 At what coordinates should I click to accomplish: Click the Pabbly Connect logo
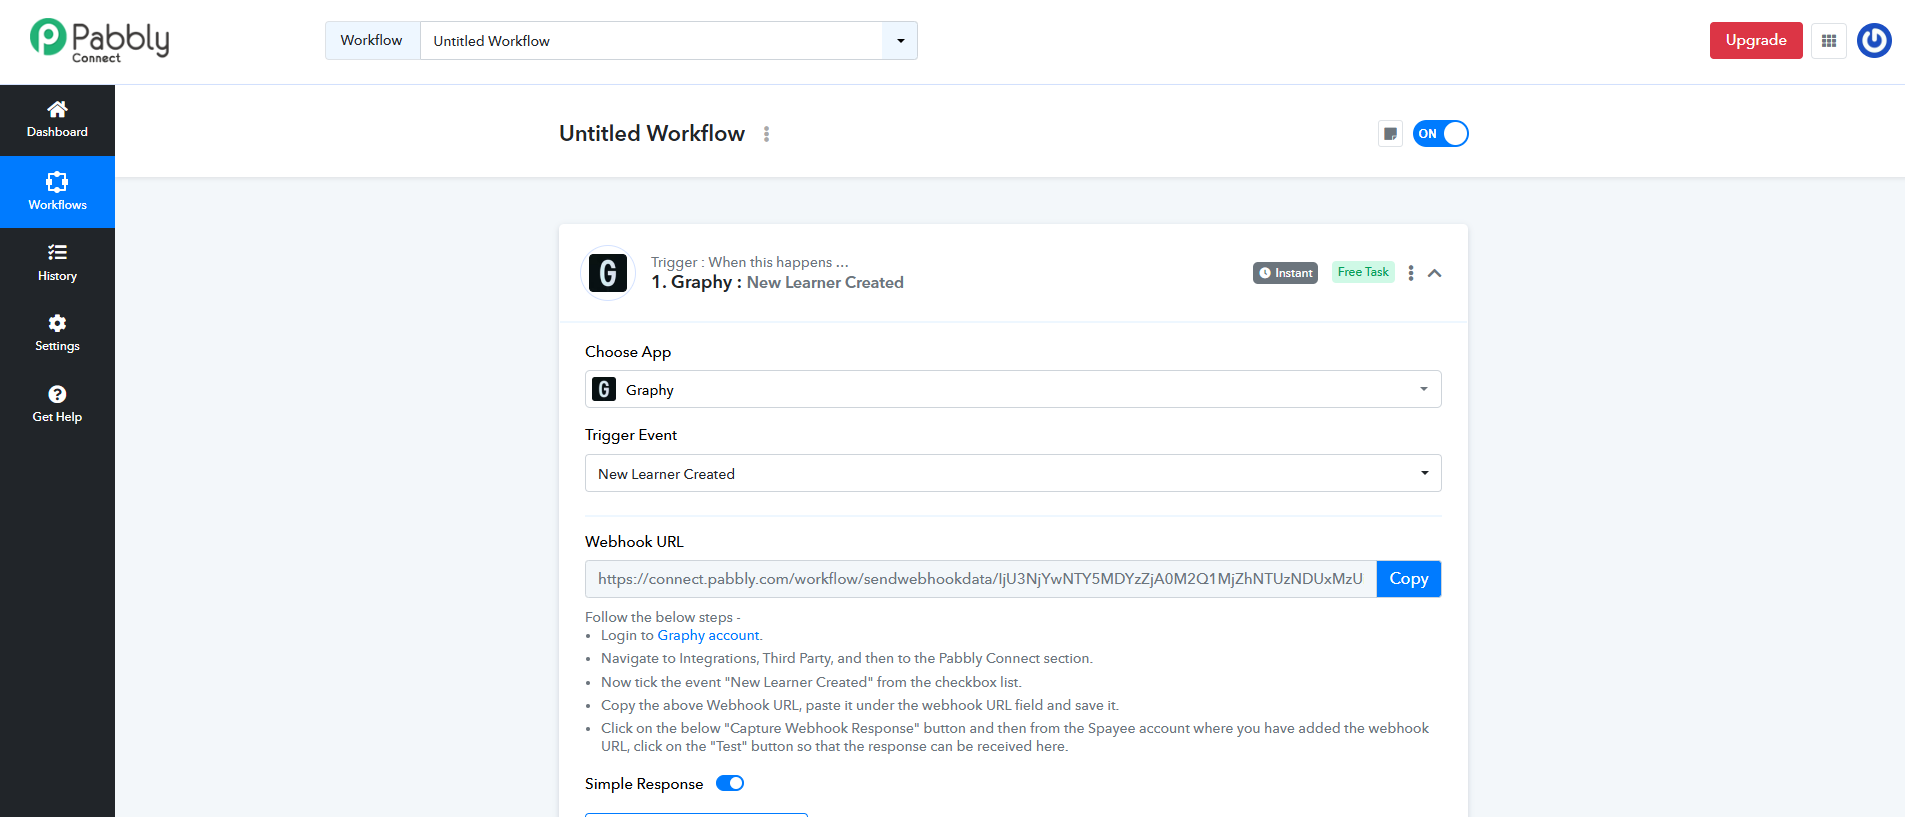99,40
